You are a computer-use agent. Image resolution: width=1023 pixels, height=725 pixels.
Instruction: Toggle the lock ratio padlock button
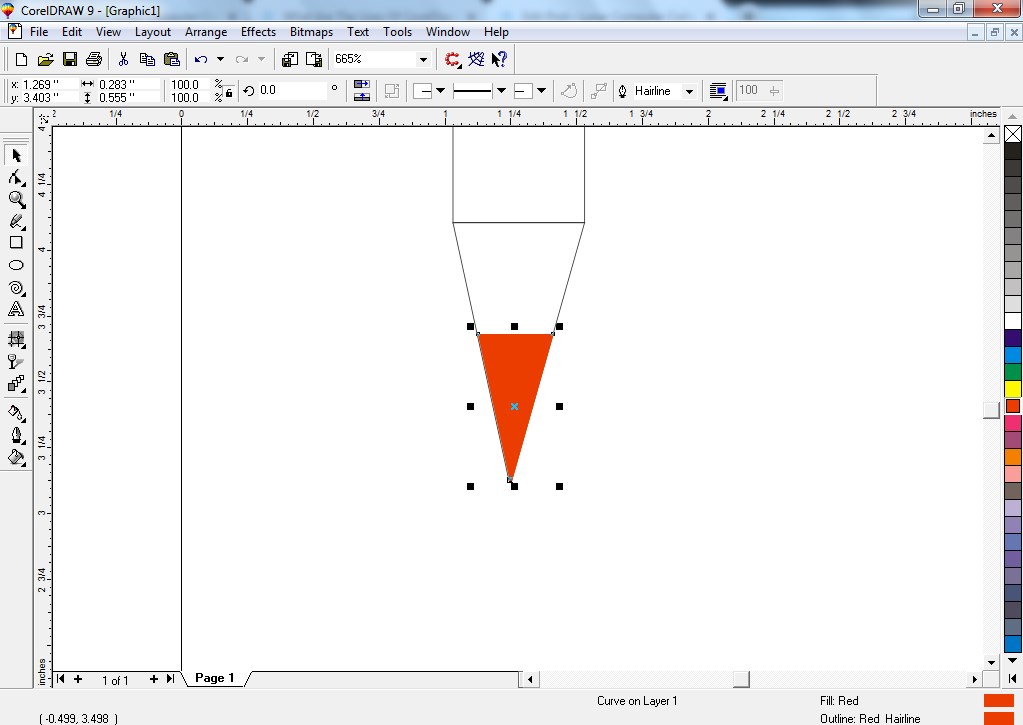pos(229,93)
